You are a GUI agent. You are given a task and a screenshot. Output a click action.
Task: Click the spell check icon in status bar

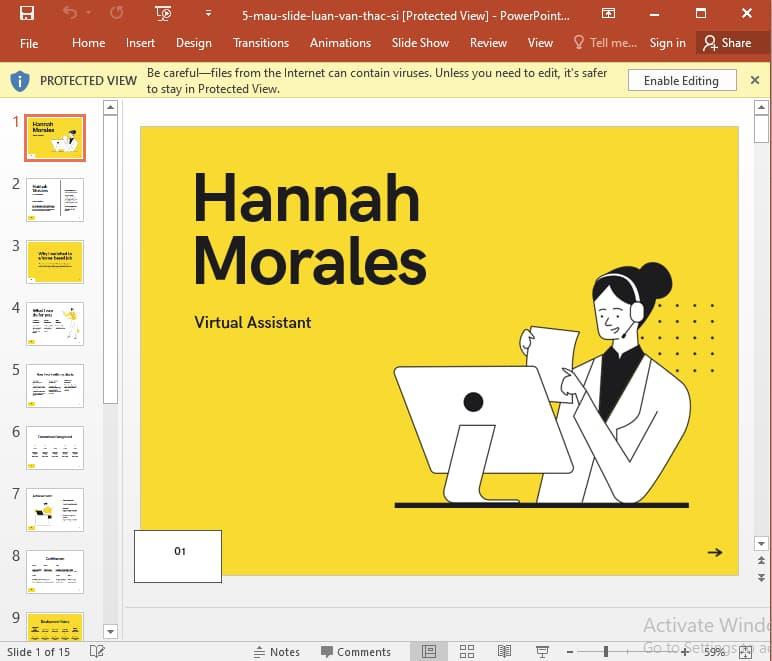pyautogui.click(x=97, y=651)
